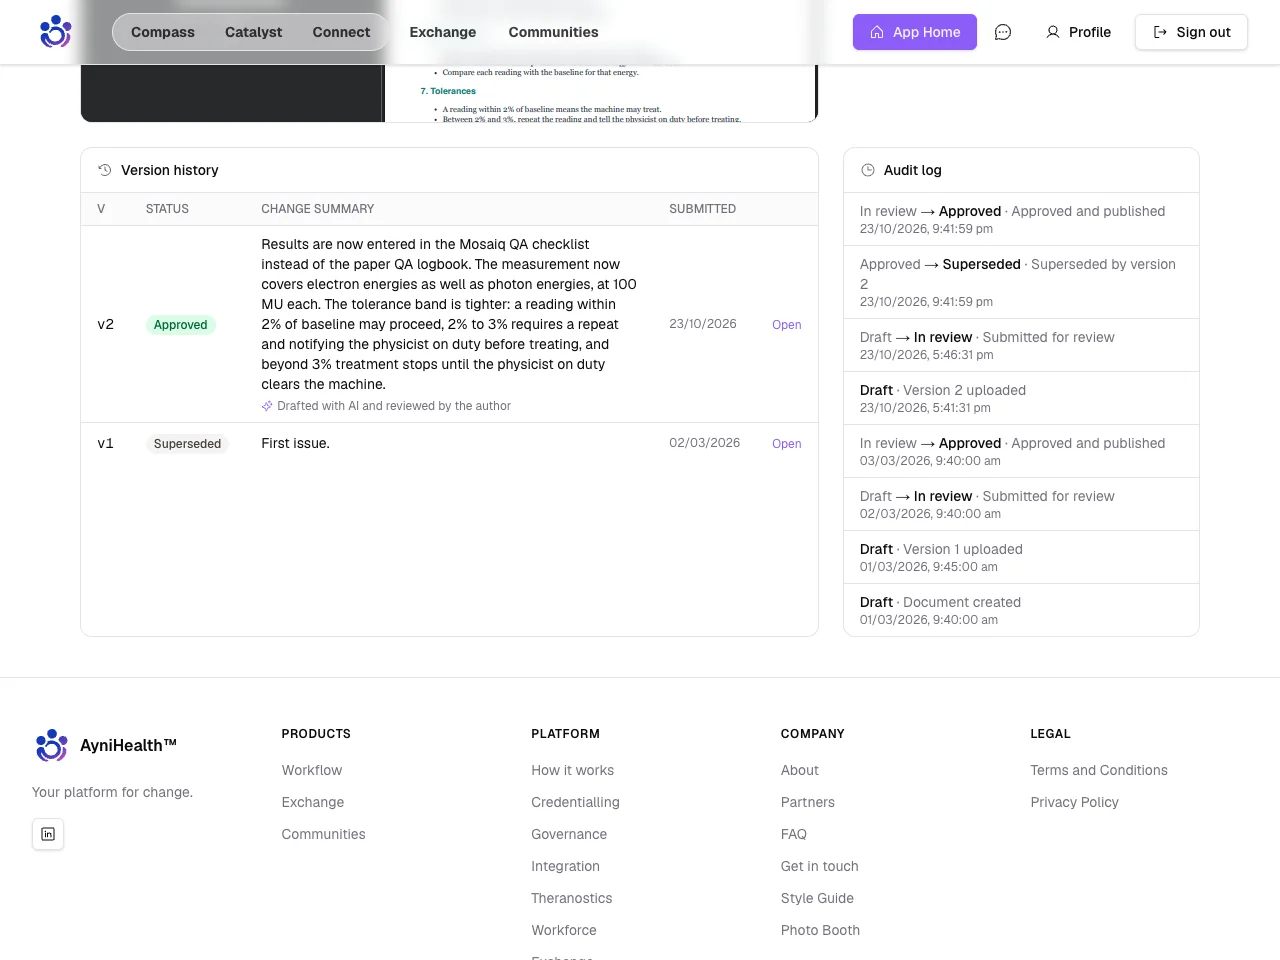The height and width of the screenshot is (960, 1280).
Task: Open the About footer link
Action: click(800, 770)
